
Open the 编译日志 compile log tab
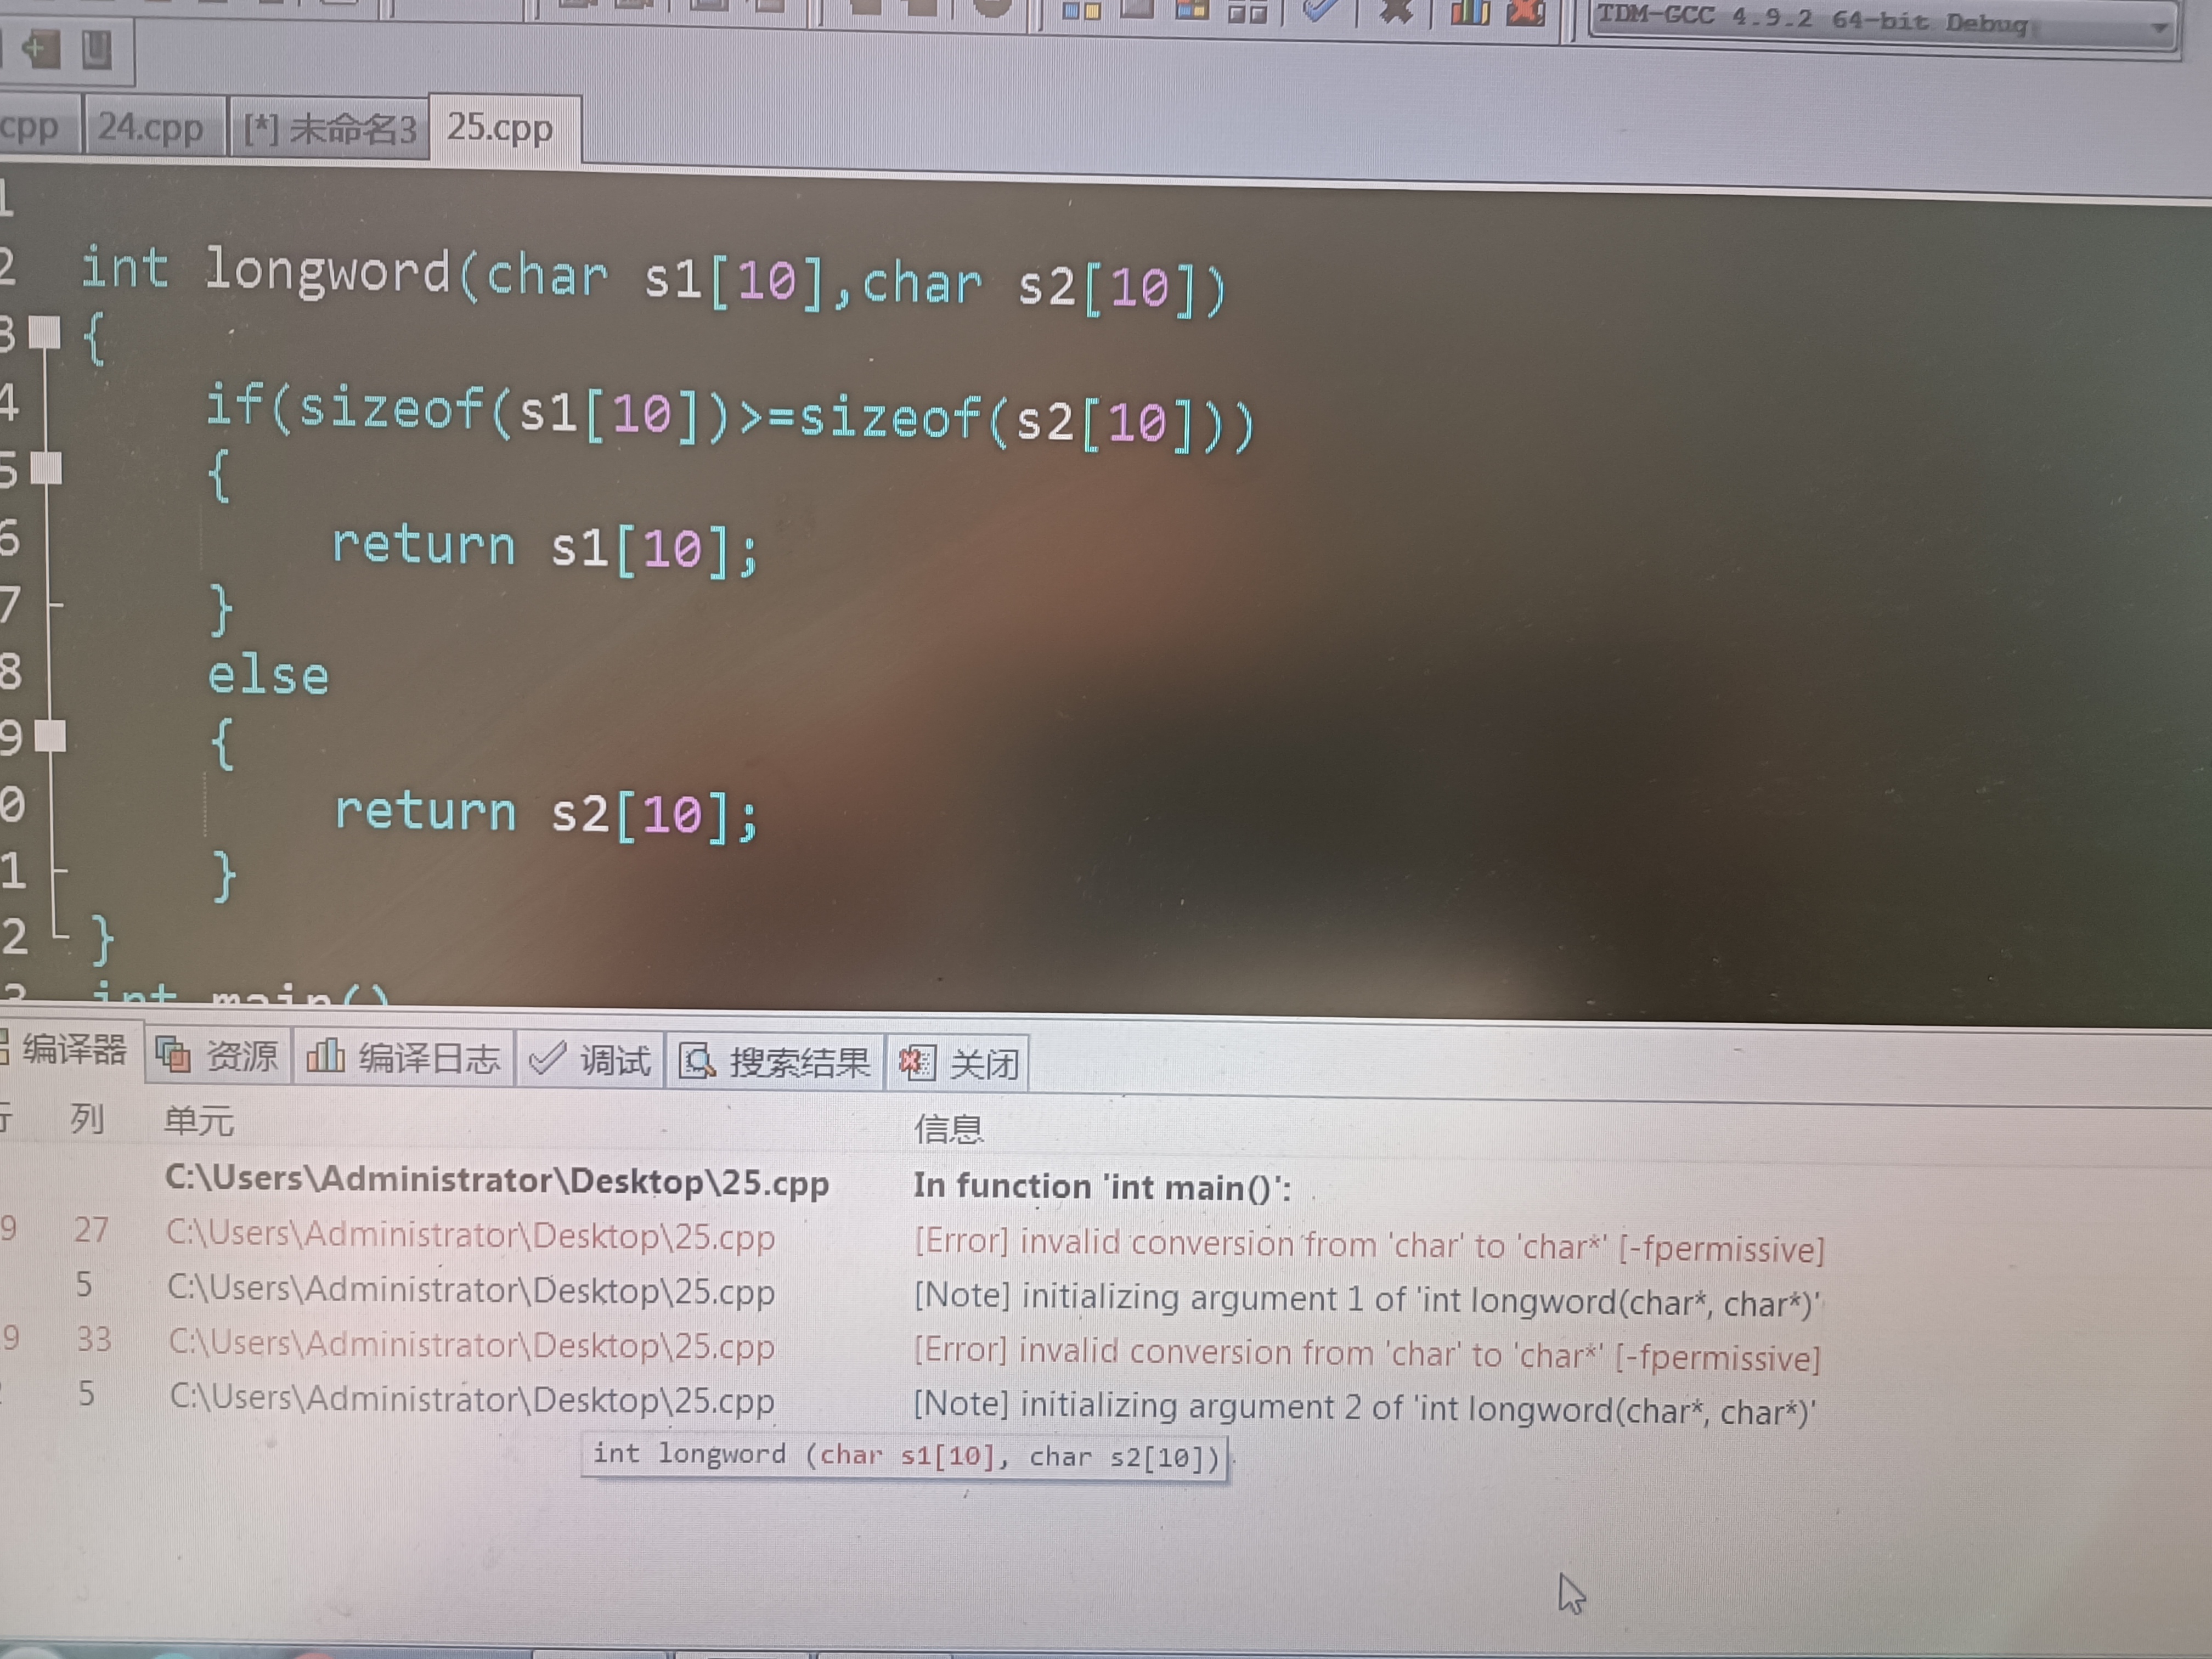click(x=404, y=1058)
